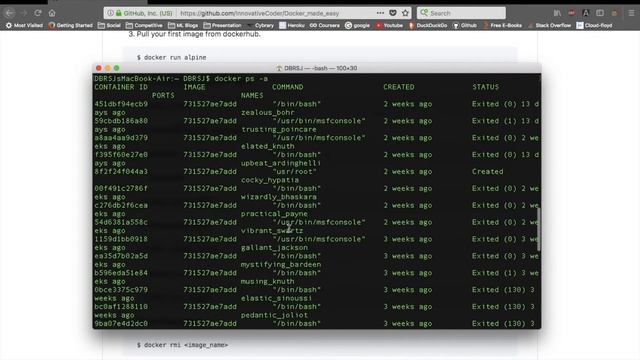640x360 pixels.
Task: Click the 'Created' status text
Action: [488, 171]
